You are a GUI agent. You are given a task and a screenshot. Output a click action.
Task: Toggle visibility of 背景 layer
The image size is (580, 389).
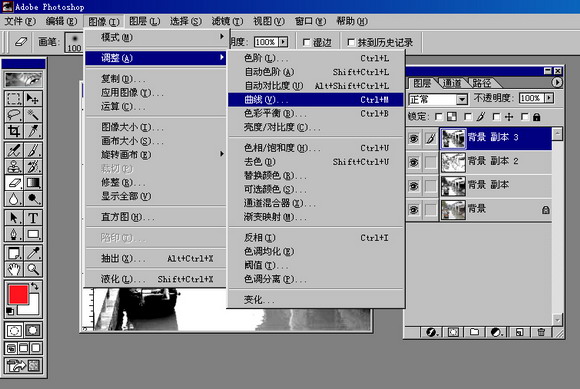[x=414, y=210]
